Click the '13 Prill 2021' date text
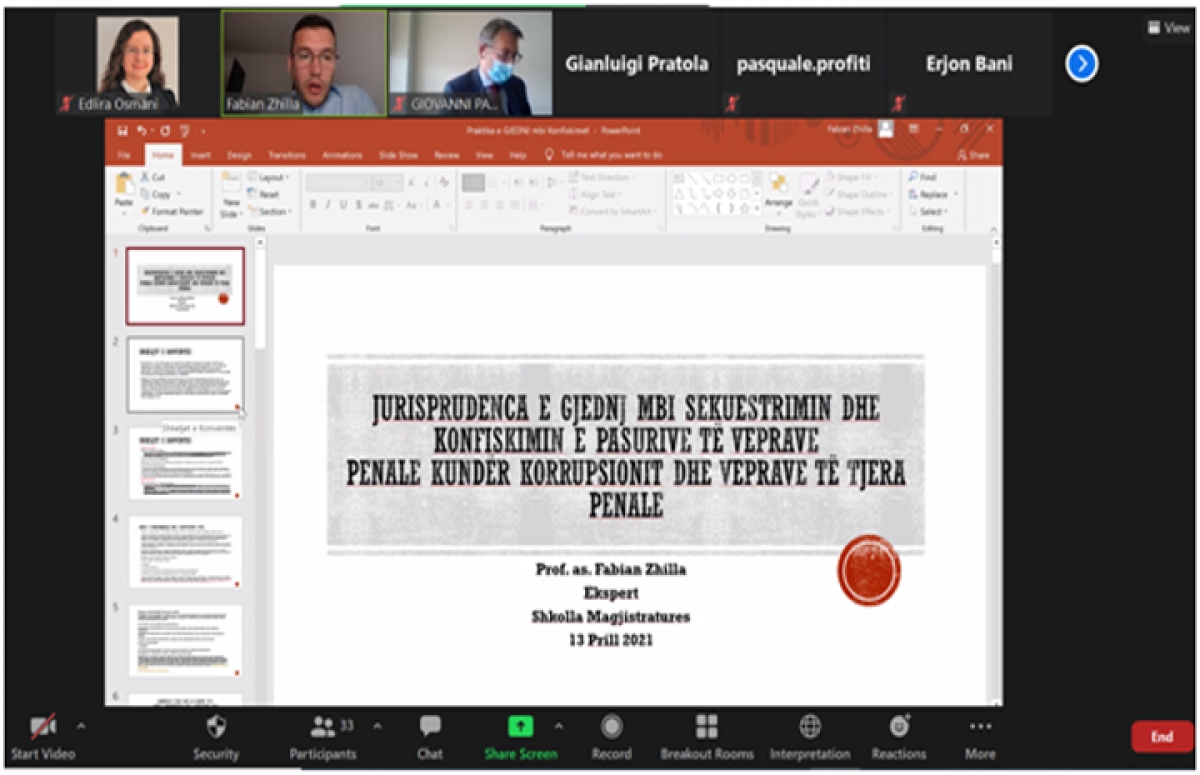This screenshot has height=775, width=1200. click(610, 640)
